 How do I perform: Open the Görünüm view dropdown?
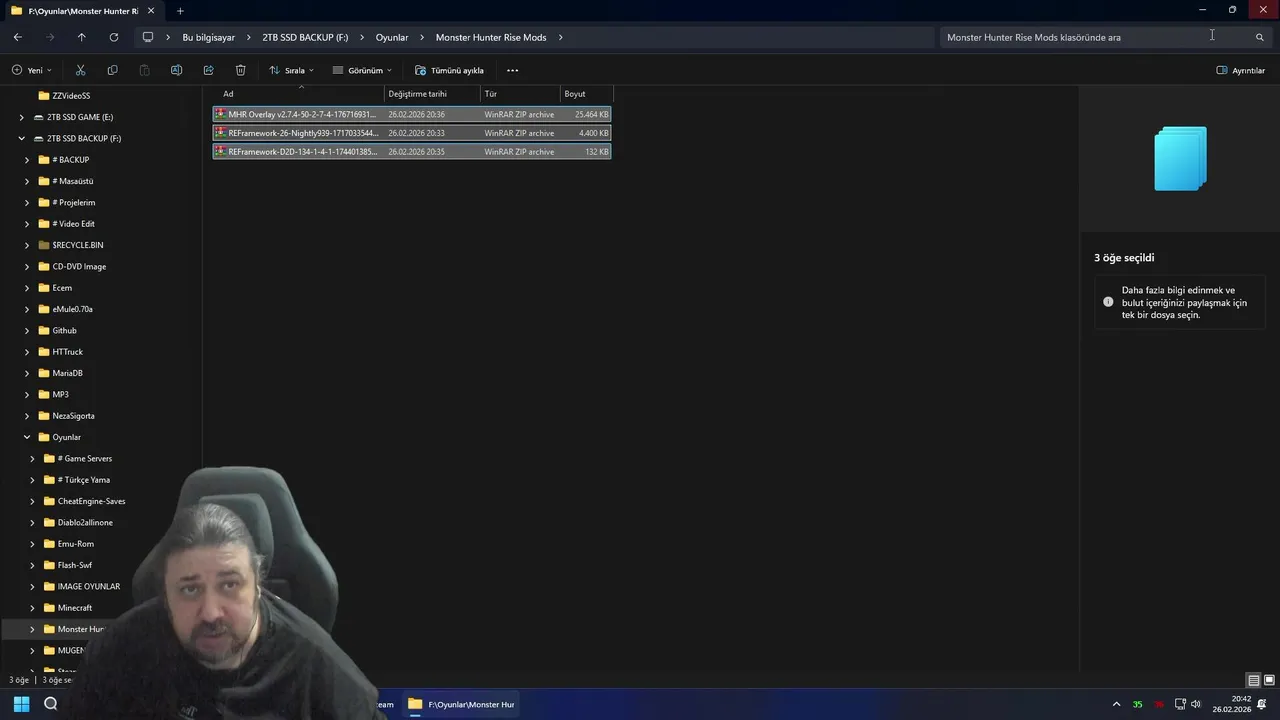pos(362,70)
